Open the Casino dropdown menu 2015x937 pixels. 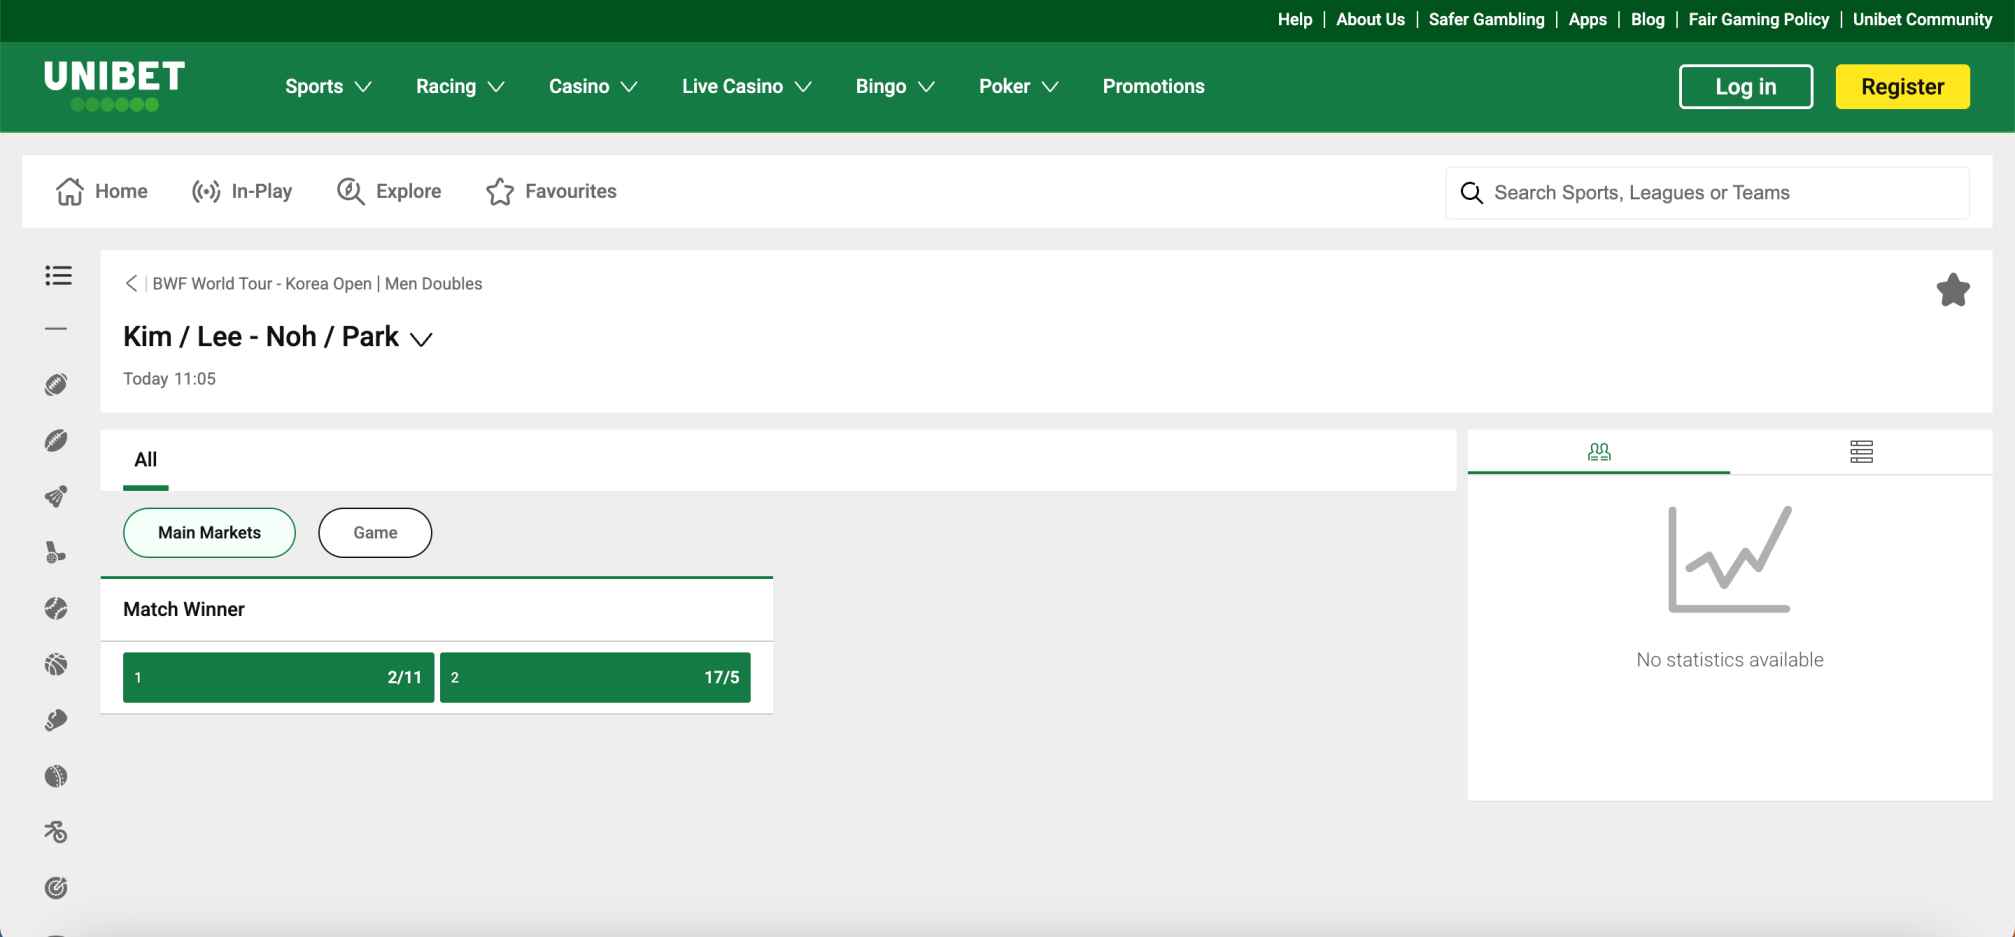[x=592, y=86]
